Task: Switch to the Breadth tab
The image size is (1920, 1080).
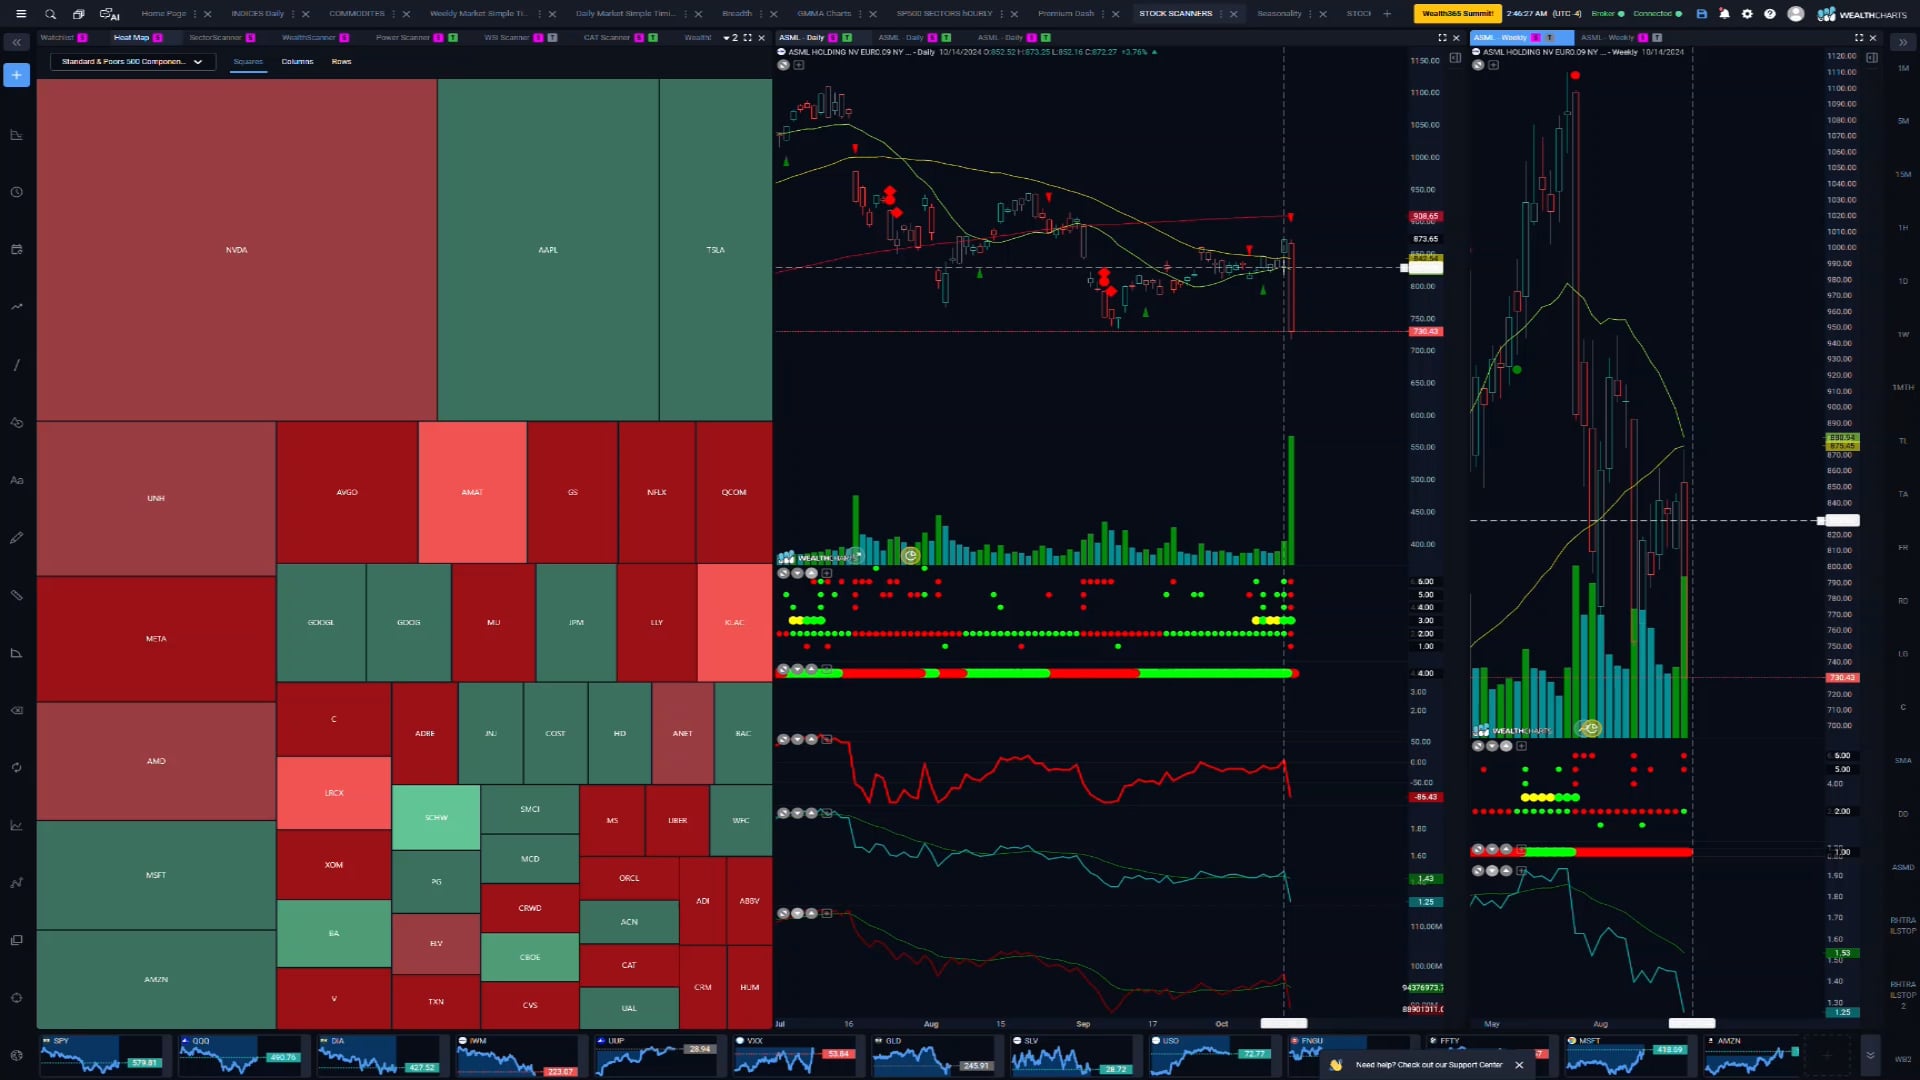Action: tap(737, 14)
